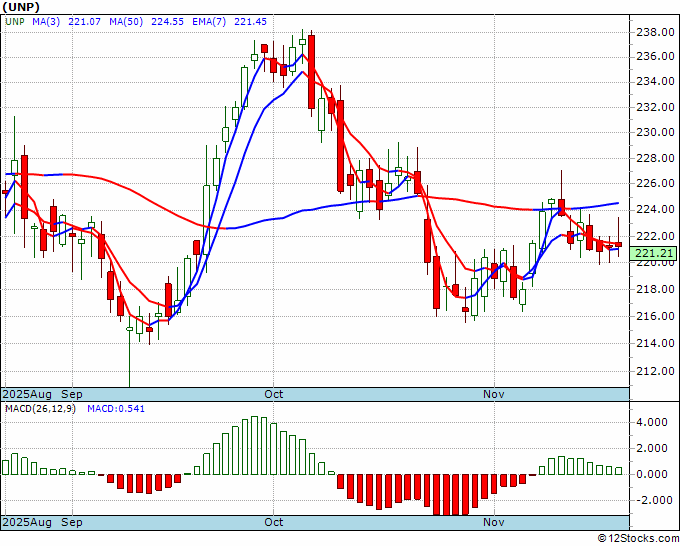
Task: Click the 212.00 price axis label
Action: pos(655,371)
